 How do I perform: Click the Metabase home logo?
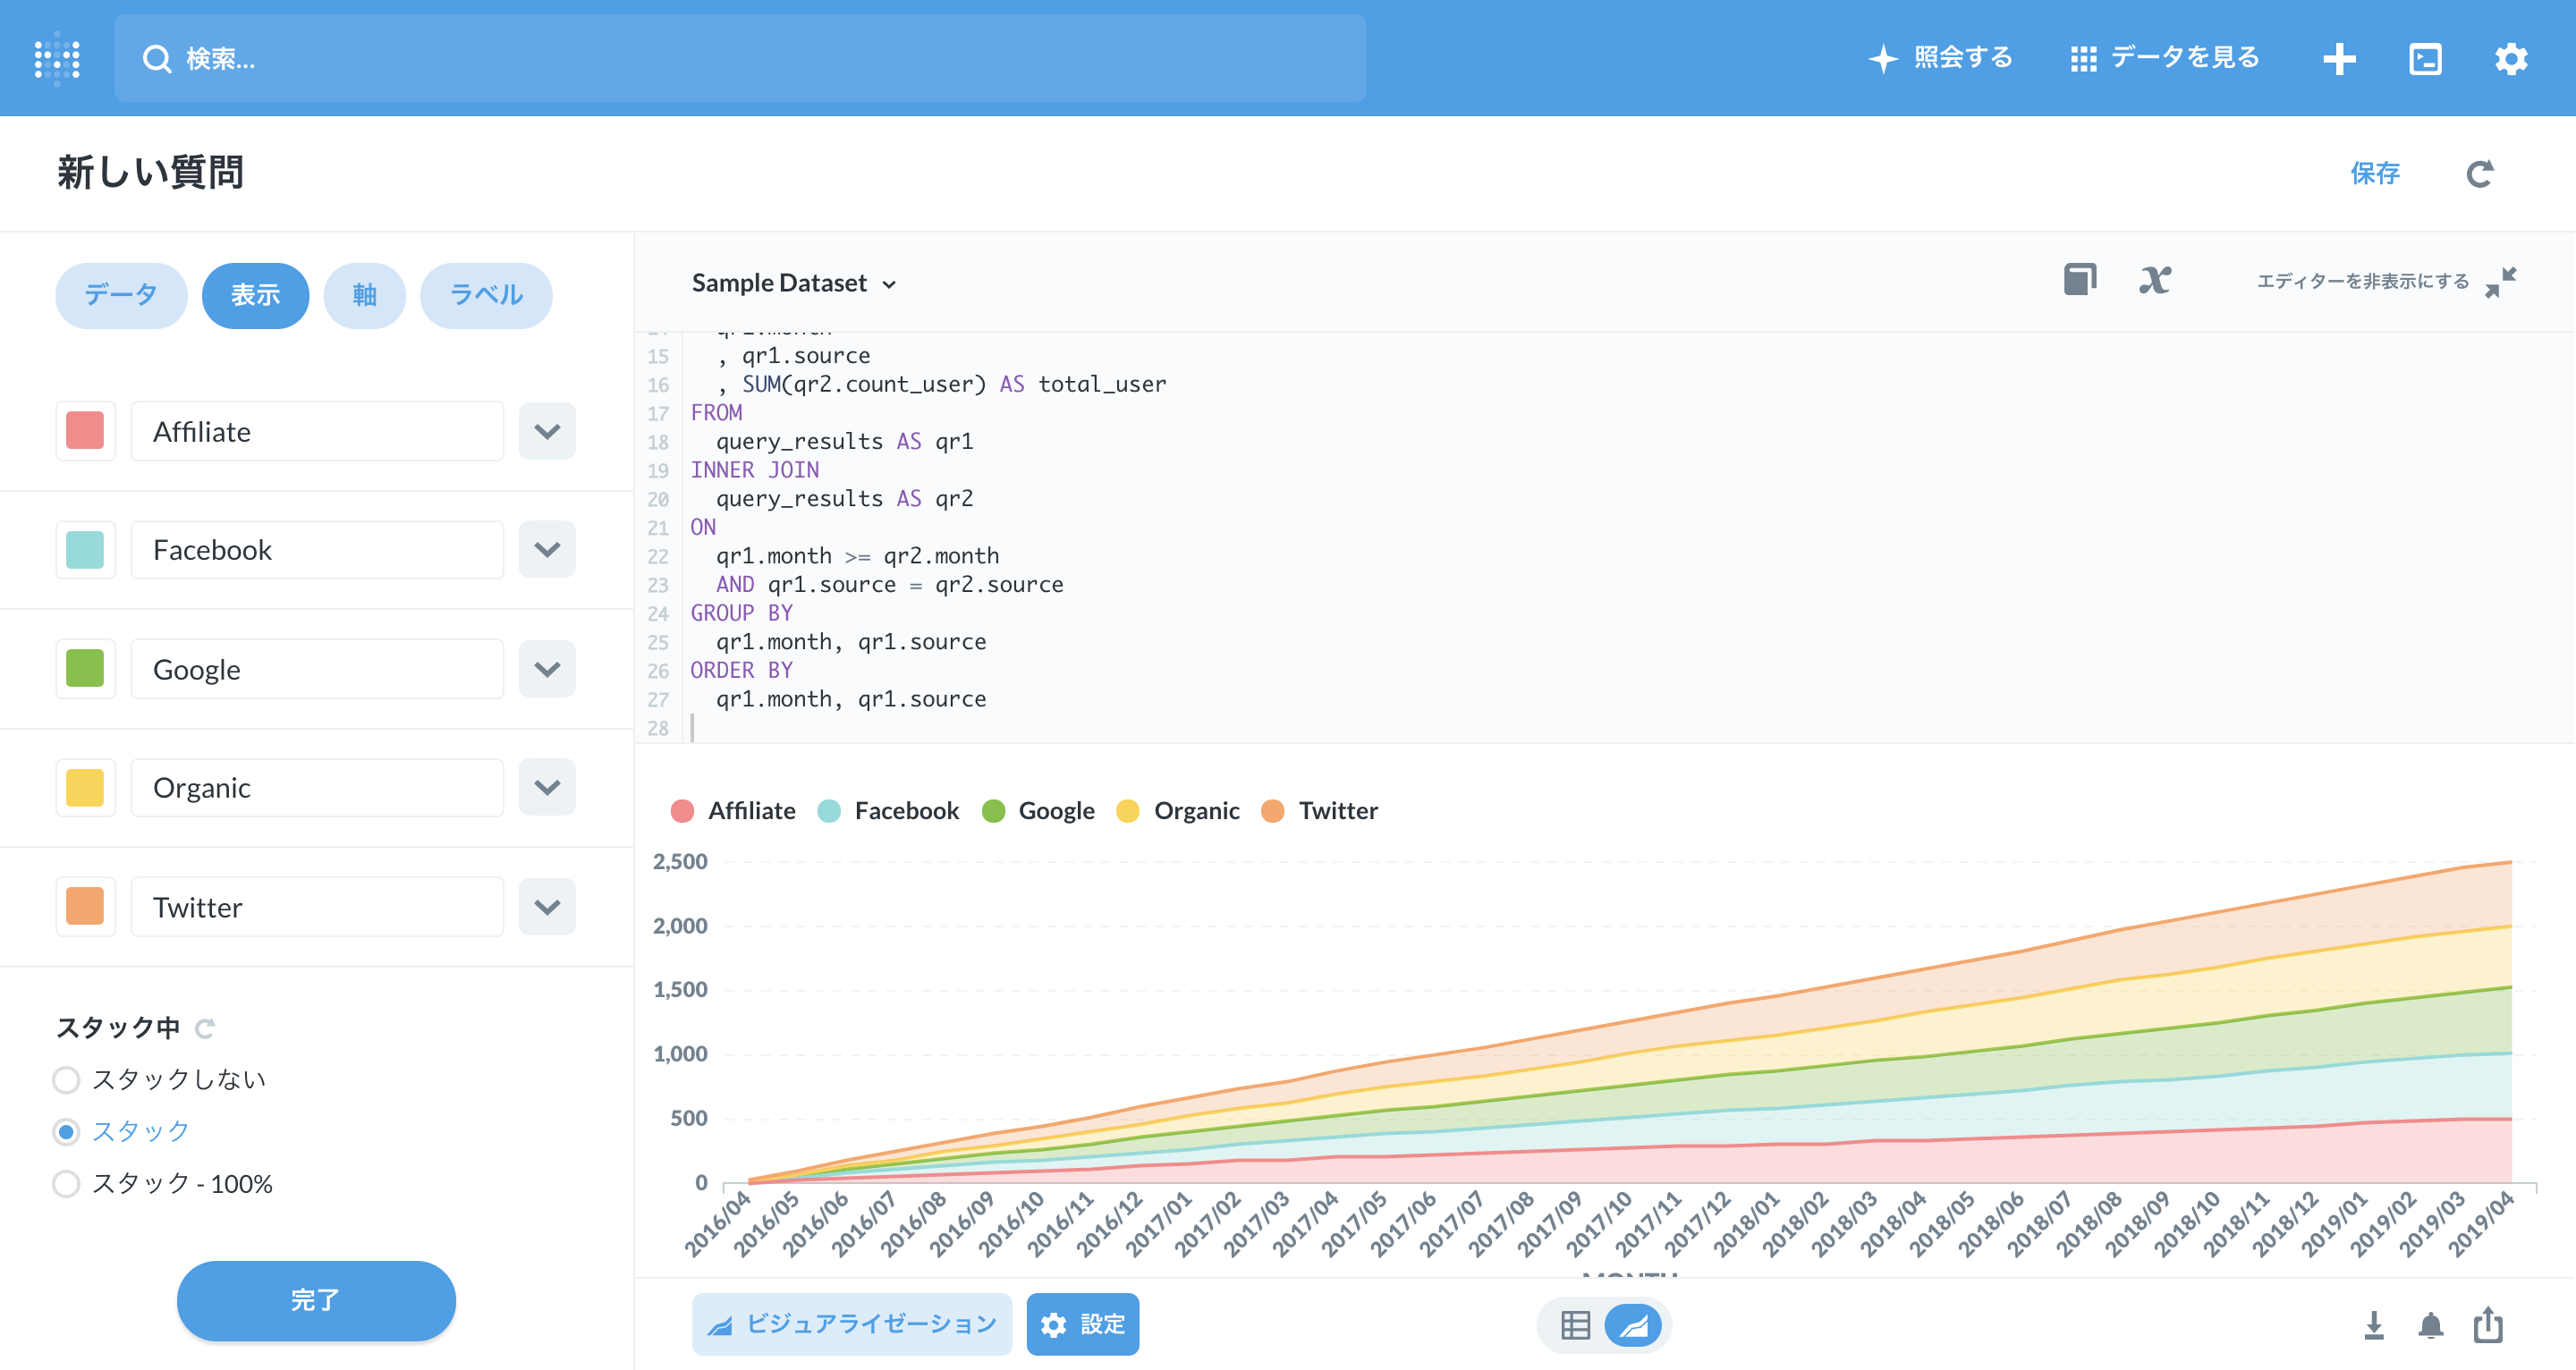[57, 58]
